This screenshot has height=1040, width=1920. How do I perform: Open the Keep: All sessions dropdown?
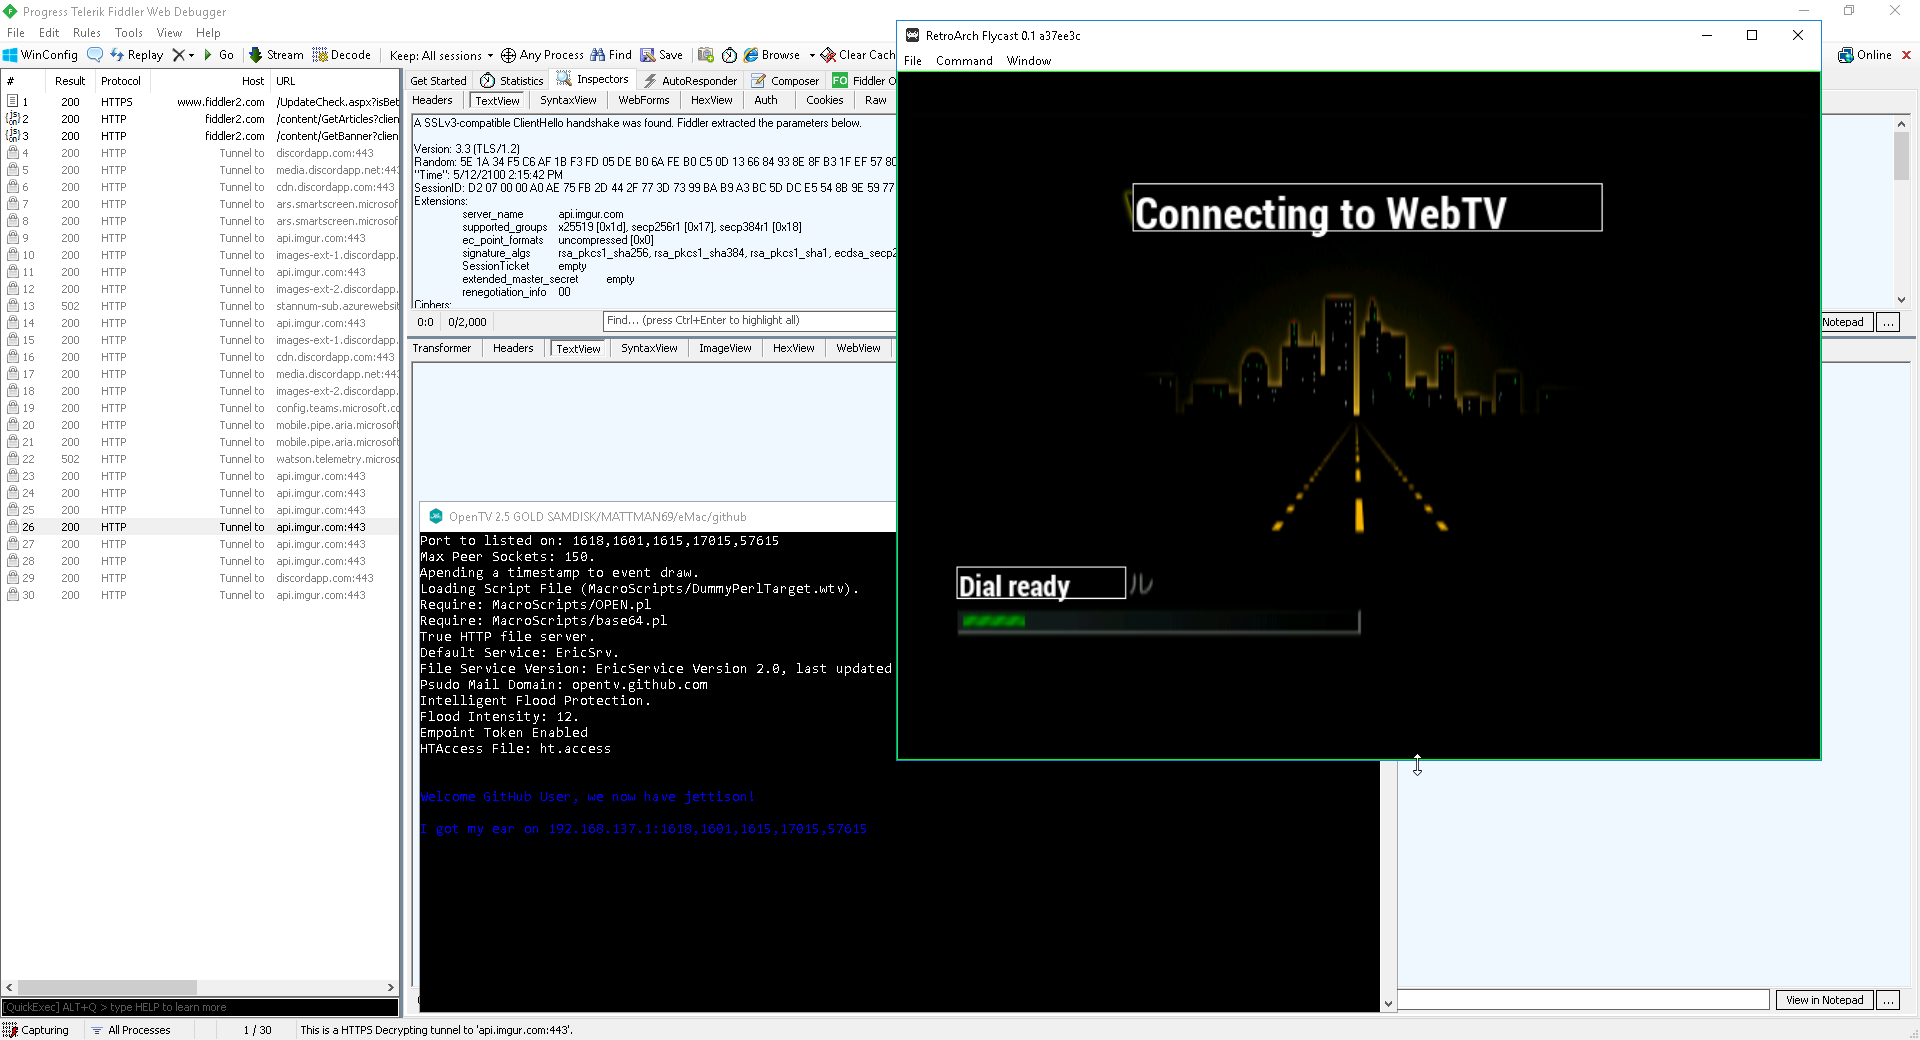click(x=441, y=55)
